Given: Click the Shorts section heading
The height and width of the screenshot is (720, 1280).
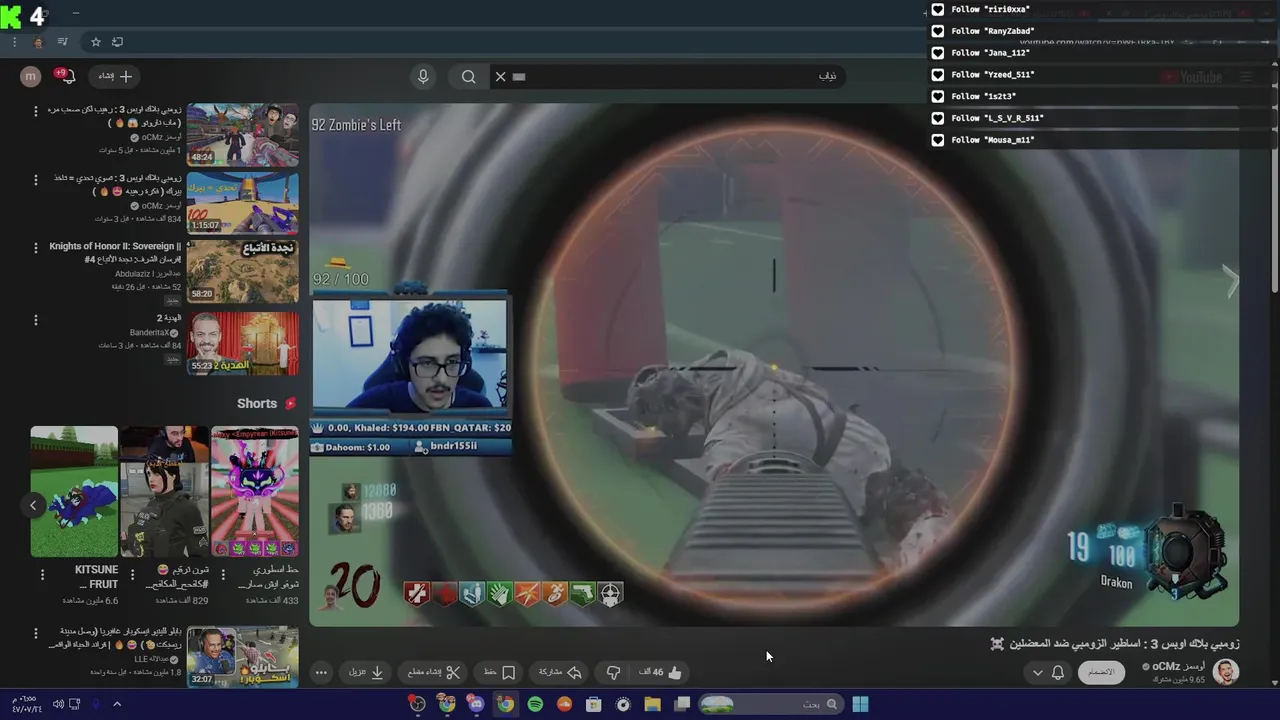Looking at the screenshot, I should [x=266, y=404].
